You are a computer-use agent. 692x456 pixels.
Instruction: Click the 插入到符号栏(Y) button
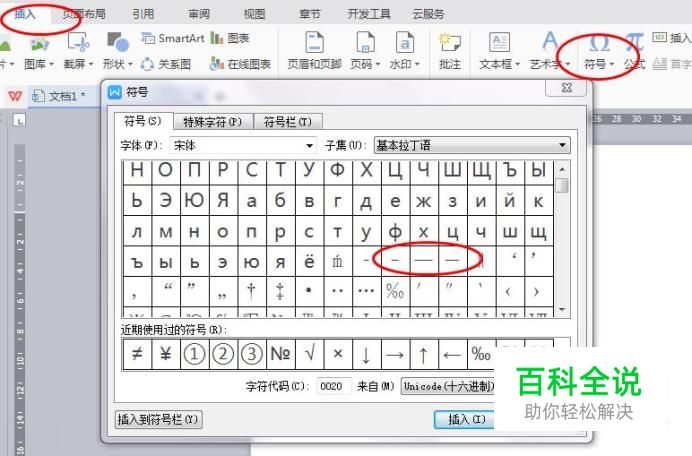click(158, 419)
